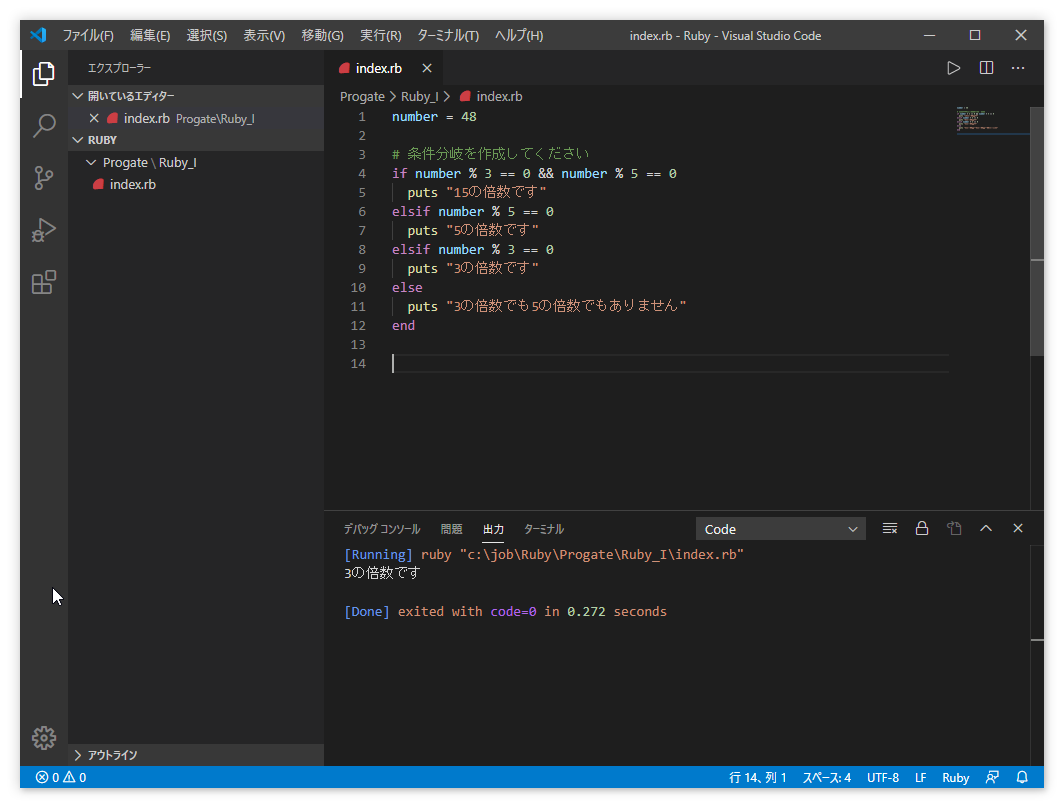Open the ターミナル menu in menu bar
Image resolution: width=1064 pixels, height=808 pixels.
tap(447, 36)
